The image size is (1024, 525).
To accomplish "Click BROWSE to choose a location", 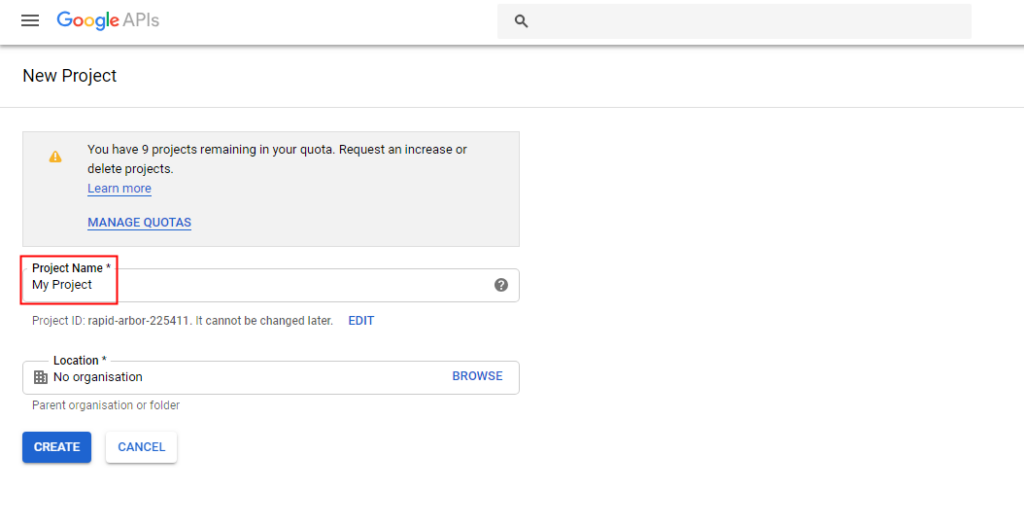I will click(477, 376).
